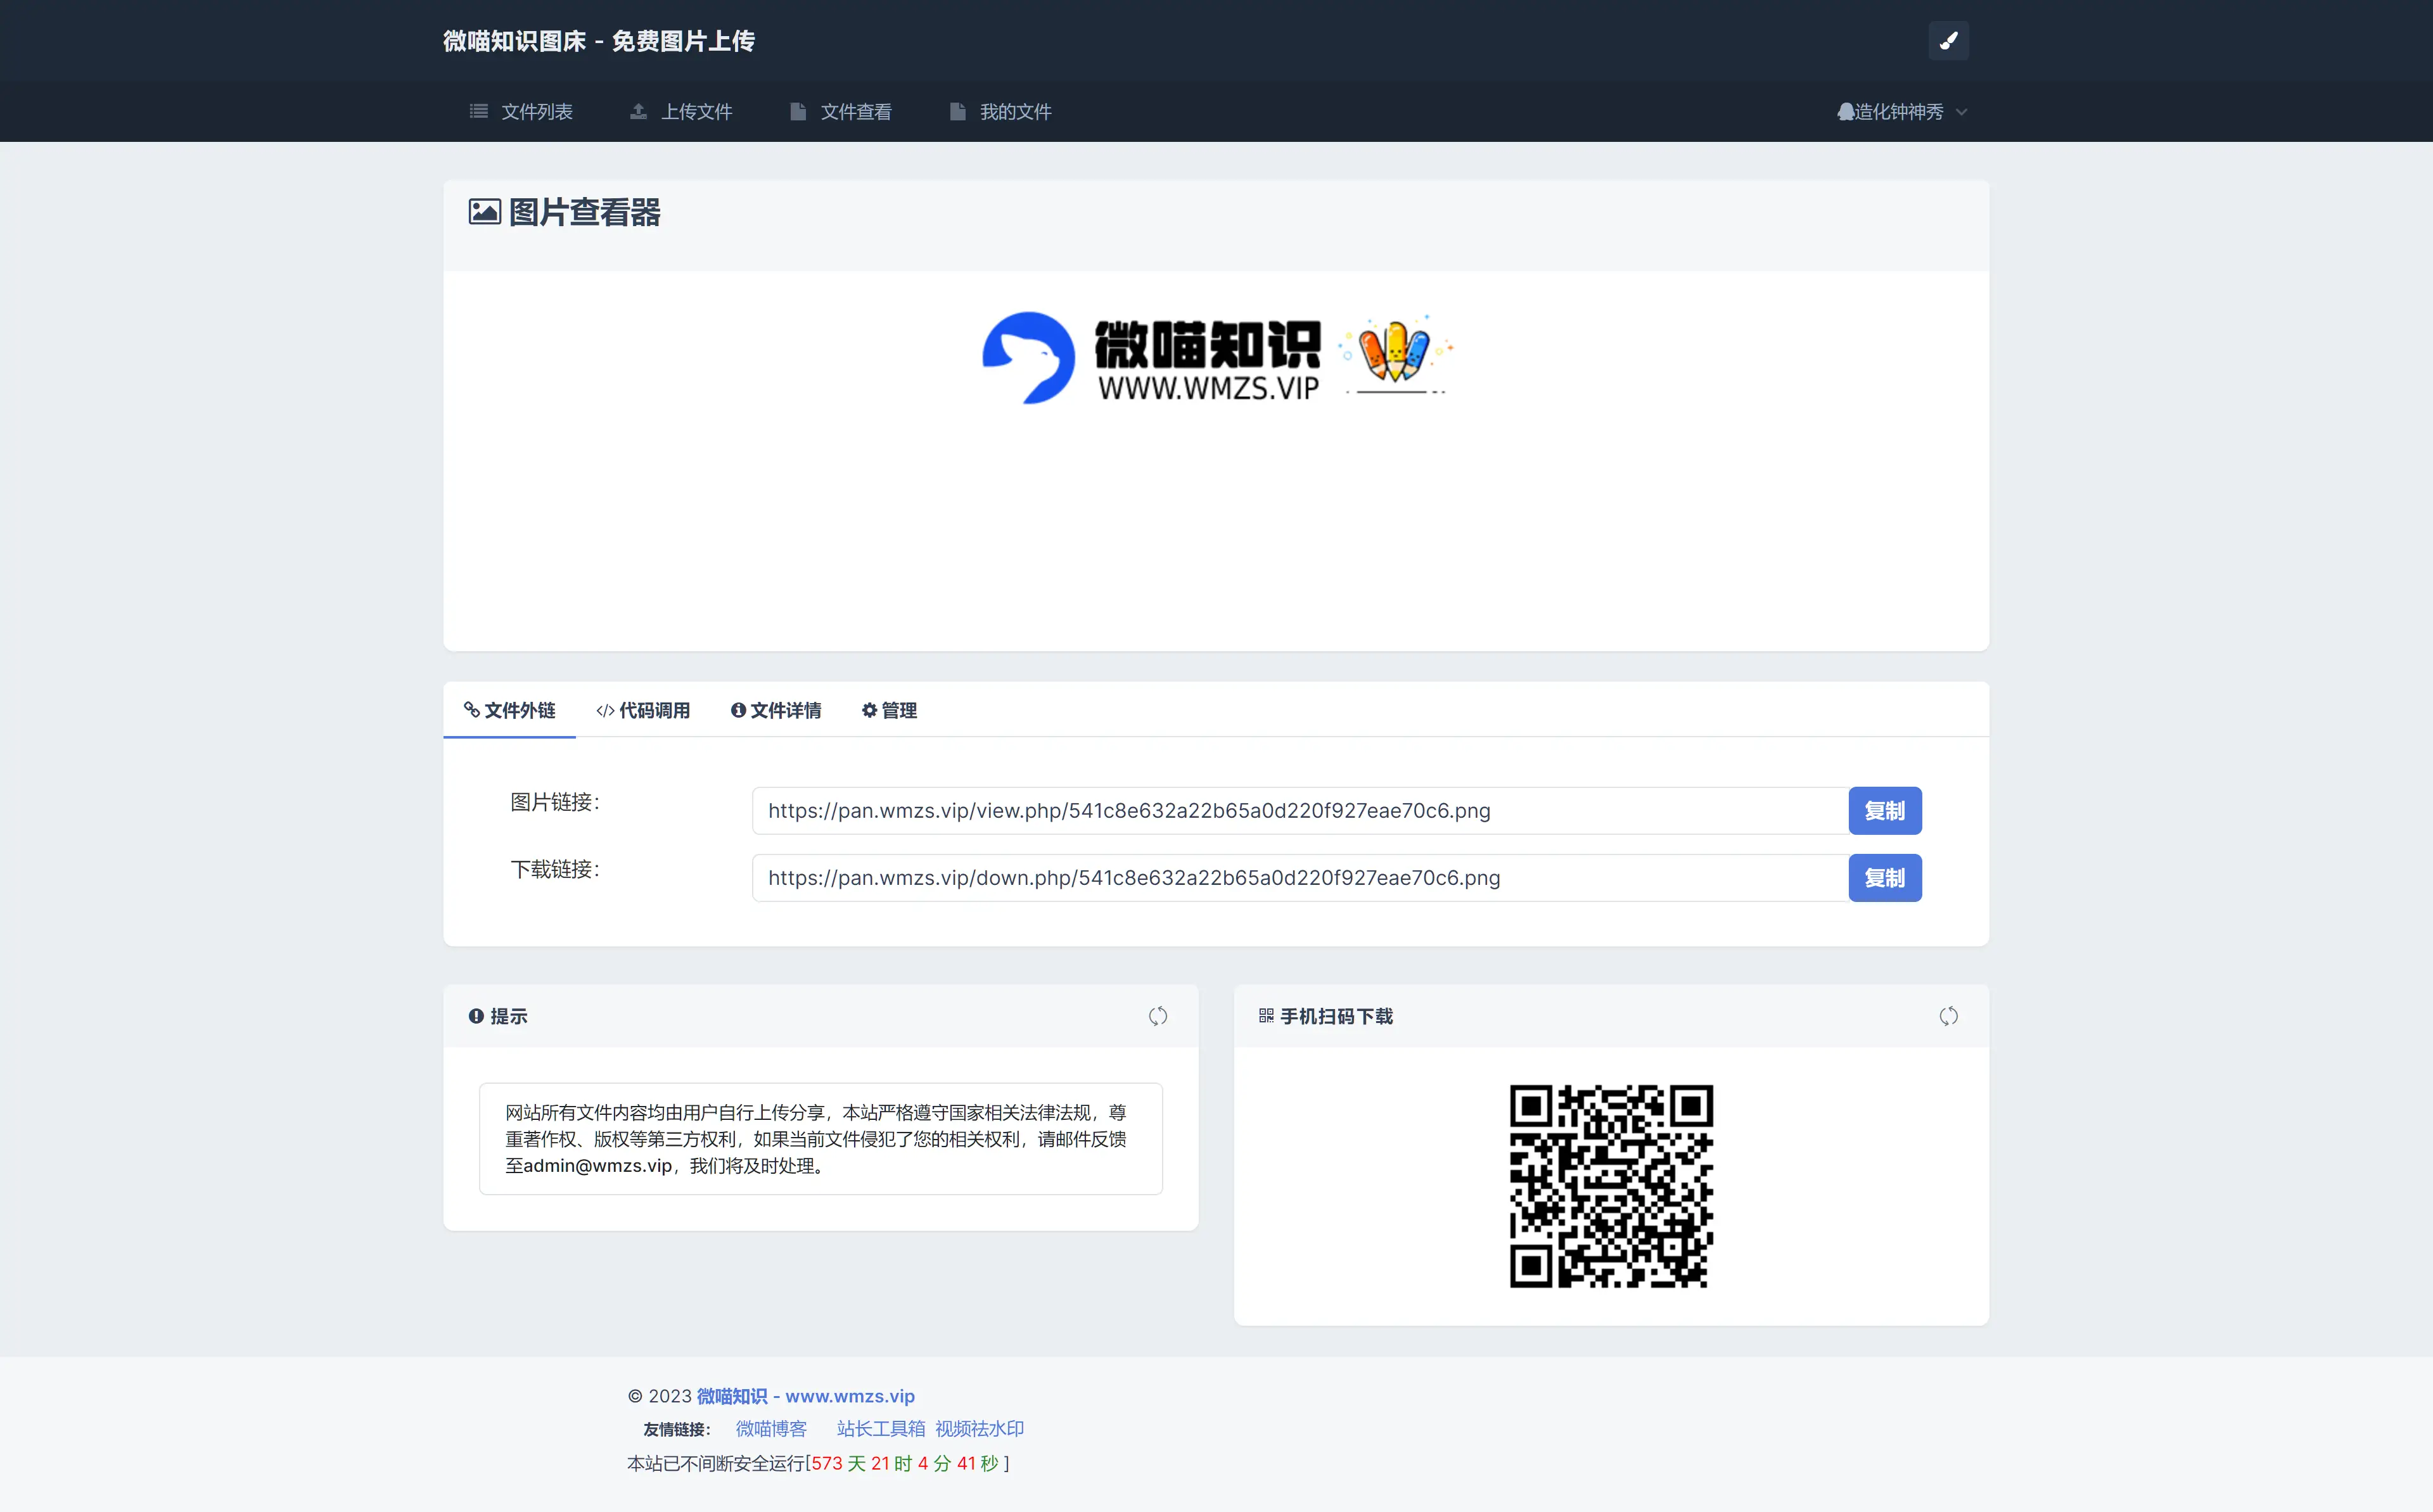Open the 我的文件 menu item
The image size is (2433, 1512).
1015,111
